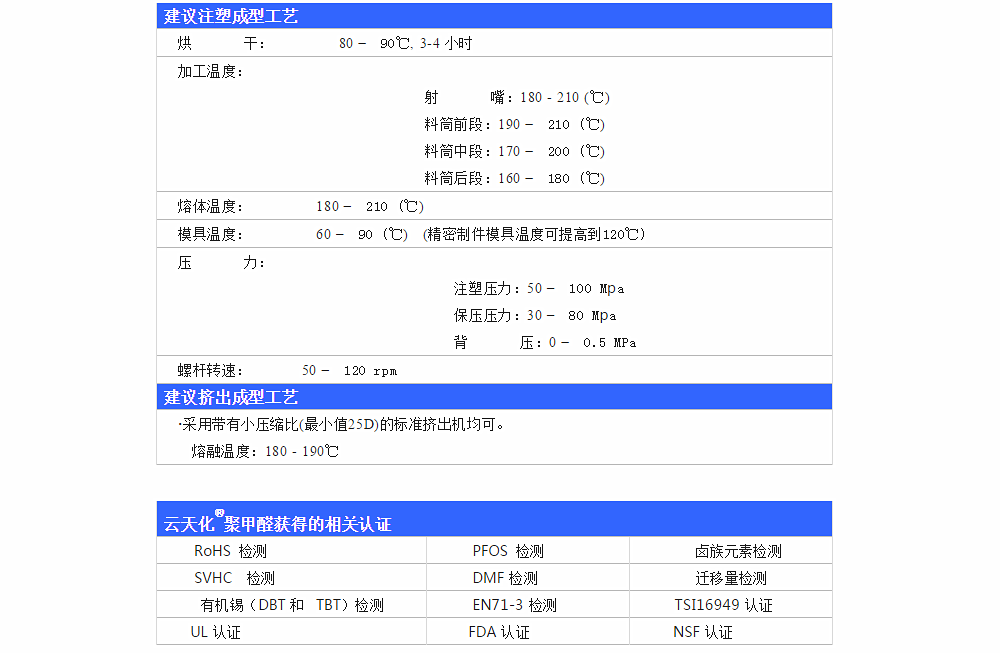Click the 建议注塑成型工艺 section header
This screenshot has width=1000, height=653.
[231, 16]
